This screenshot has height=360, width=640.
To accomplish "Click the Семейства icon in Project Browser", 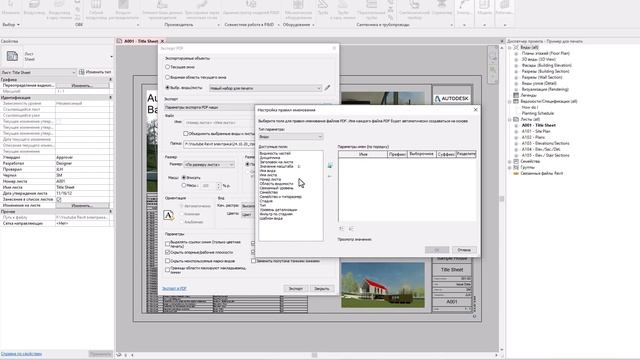I will (516, 161).
